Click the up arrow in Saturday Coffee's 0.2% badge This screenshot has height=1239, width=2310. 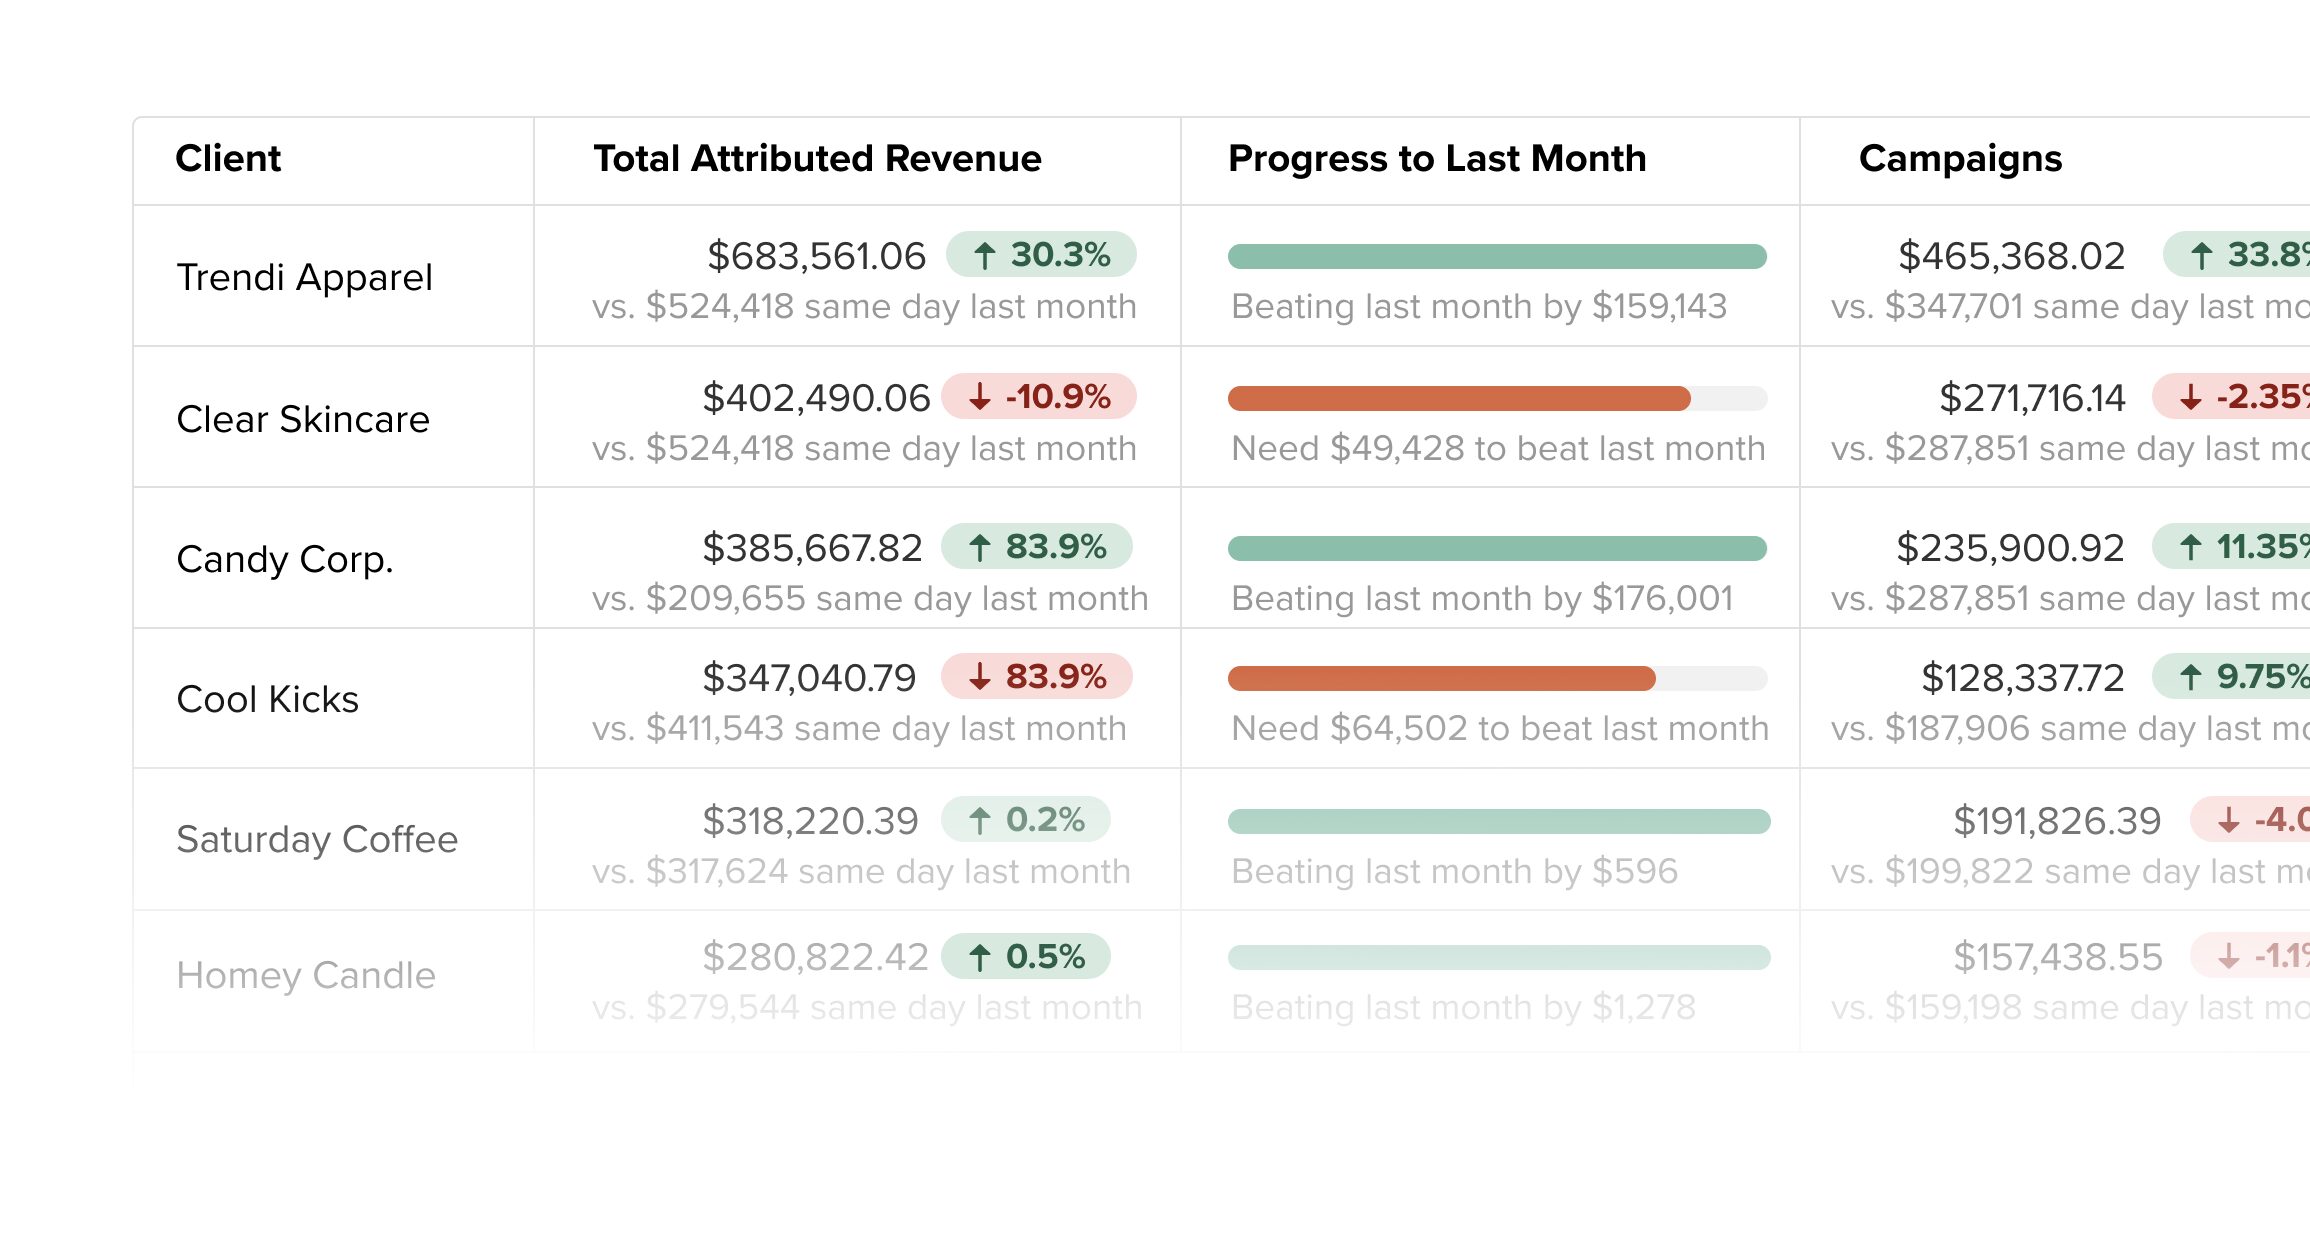(980, 821)
